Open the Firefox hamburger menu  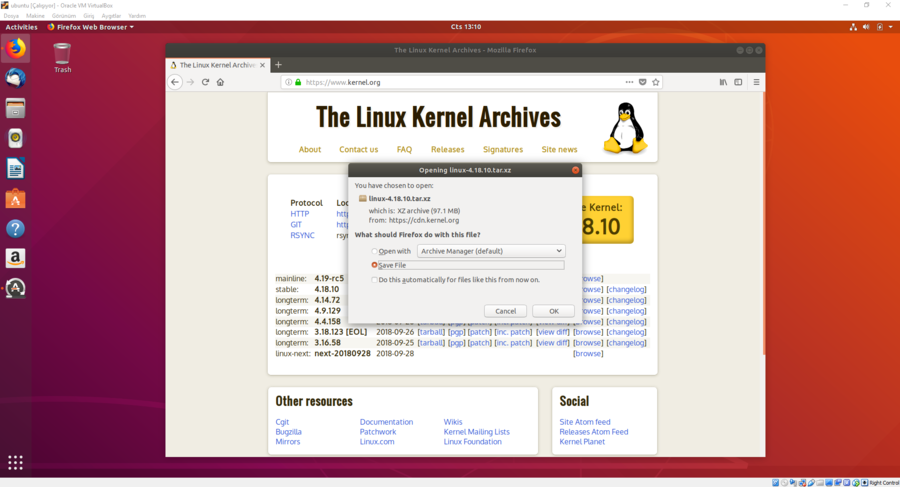tap(756, 82)
